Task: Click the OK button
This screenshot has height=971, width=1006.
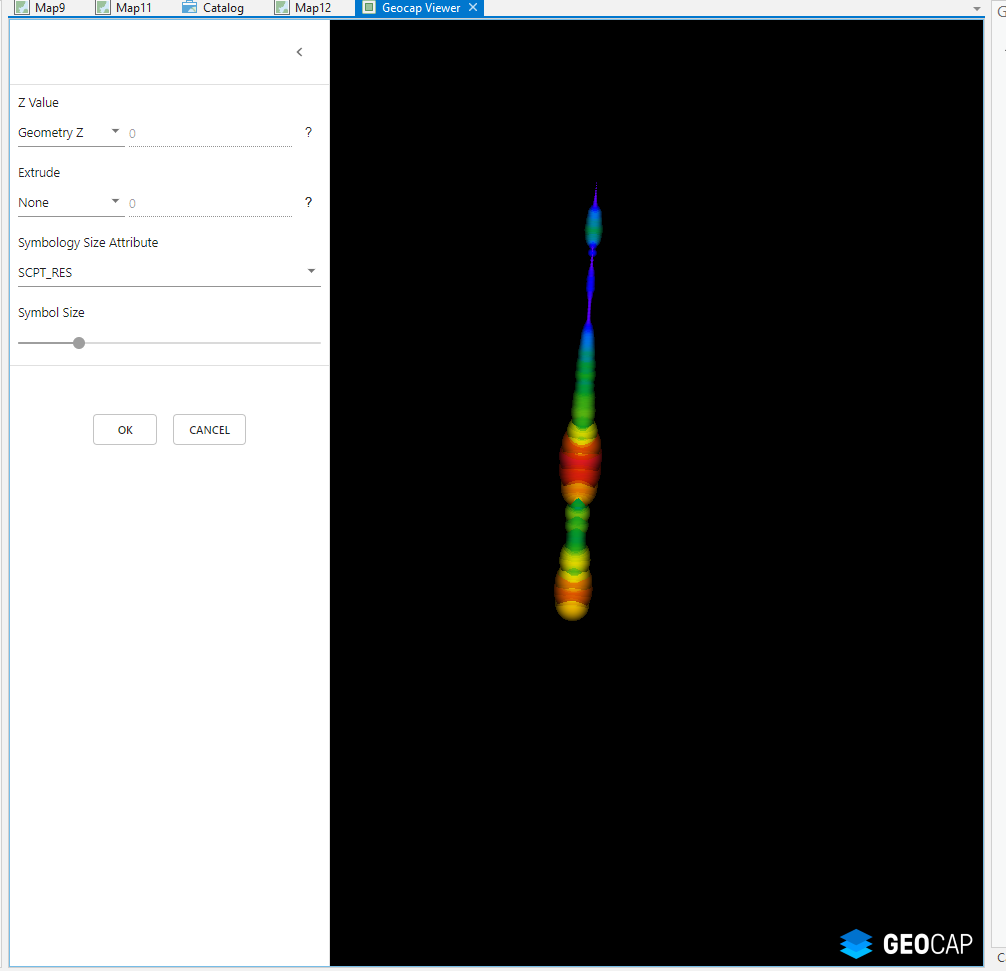Action: coord(125,429)
